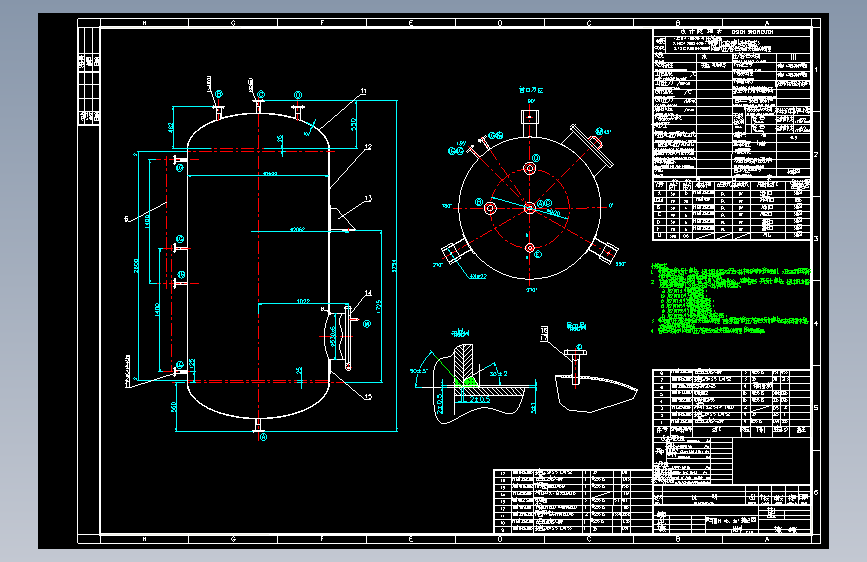Image resolution: width=867 pixels, height=562 pixels.
Task: Click the bottom drain nozzle on elevation view
Action: coord(258,425)
